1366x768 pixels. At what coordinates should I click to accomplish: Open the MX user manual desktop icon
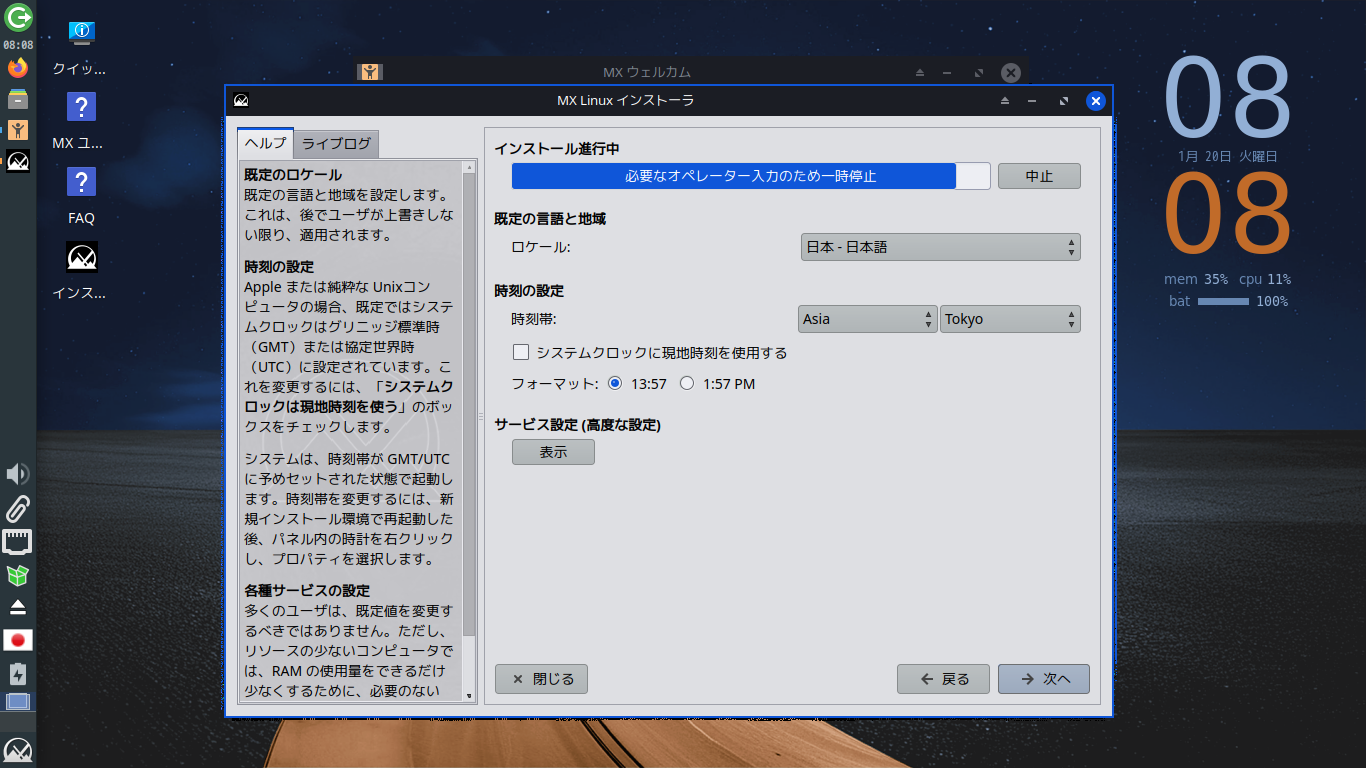[x=82, y=107]
